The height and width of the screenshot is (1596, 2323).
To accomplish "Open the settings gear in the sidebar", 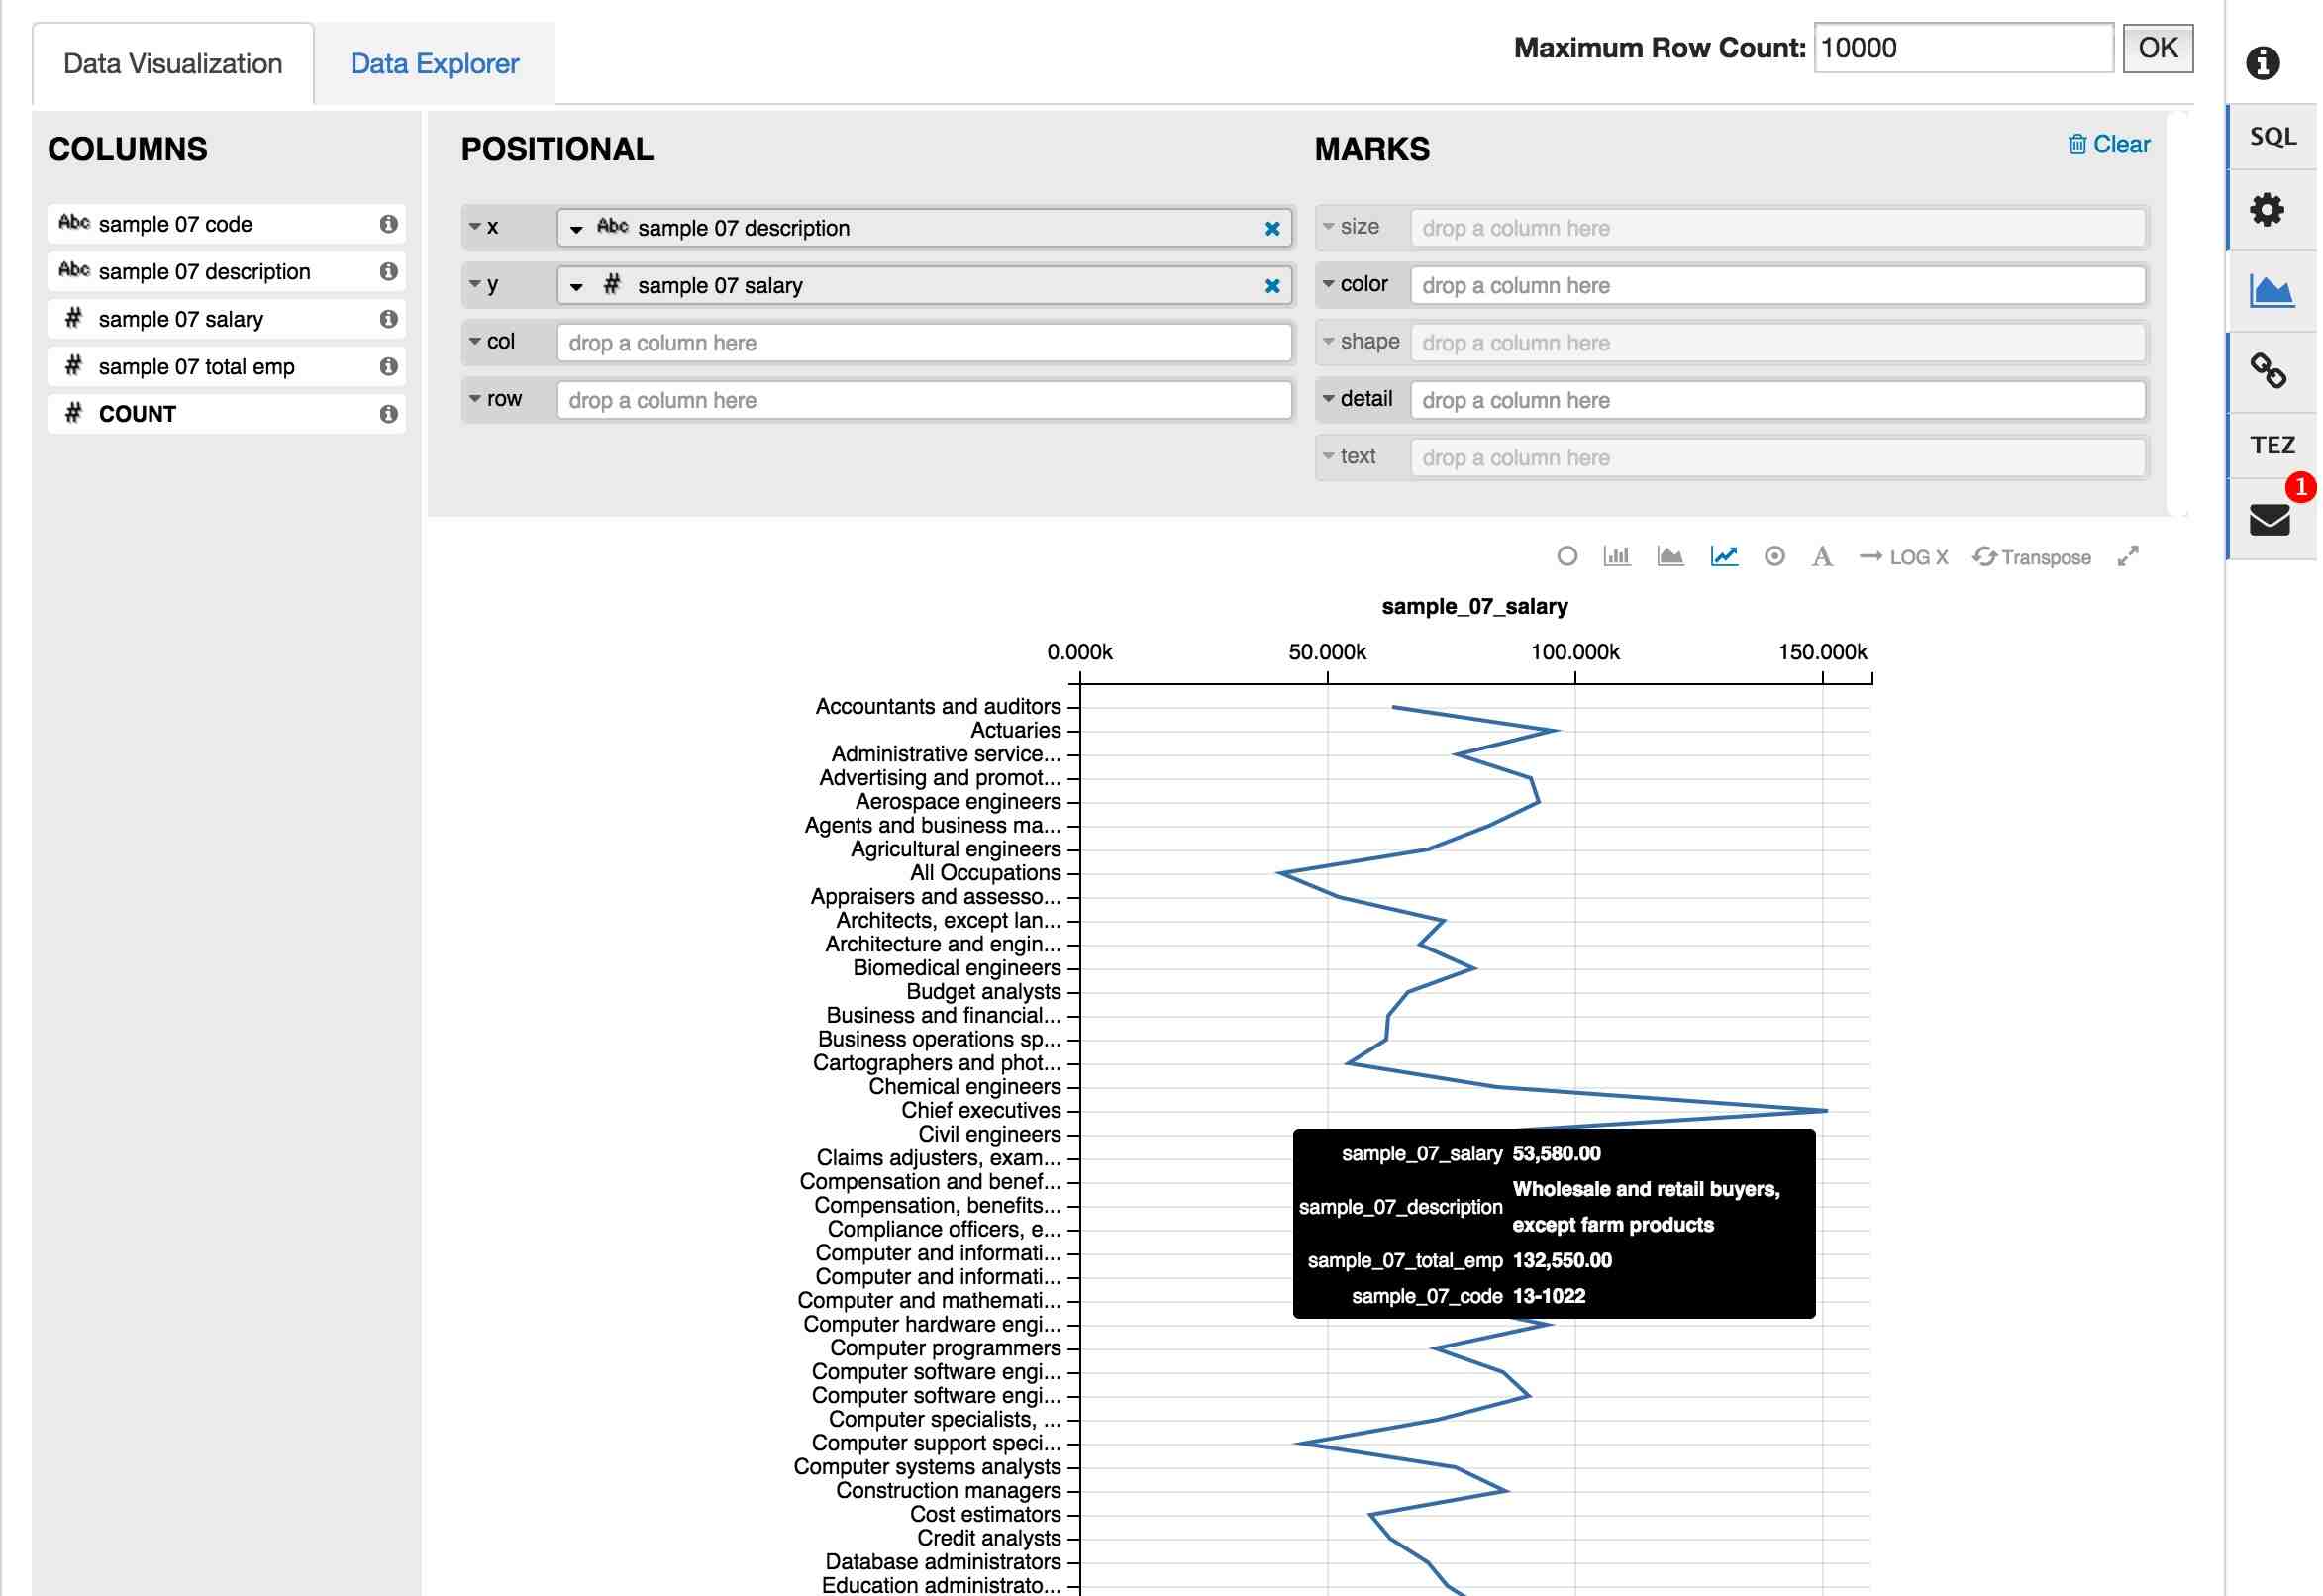I will 2269,210.
